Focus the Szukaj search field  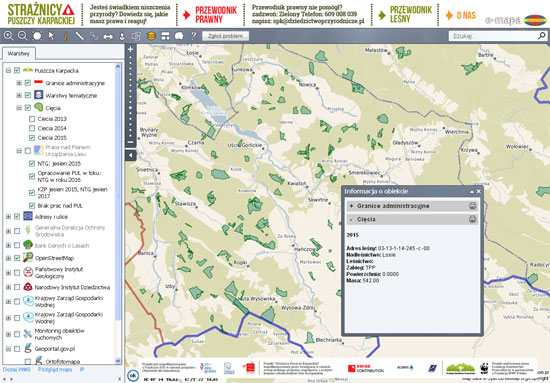(494, 36)
